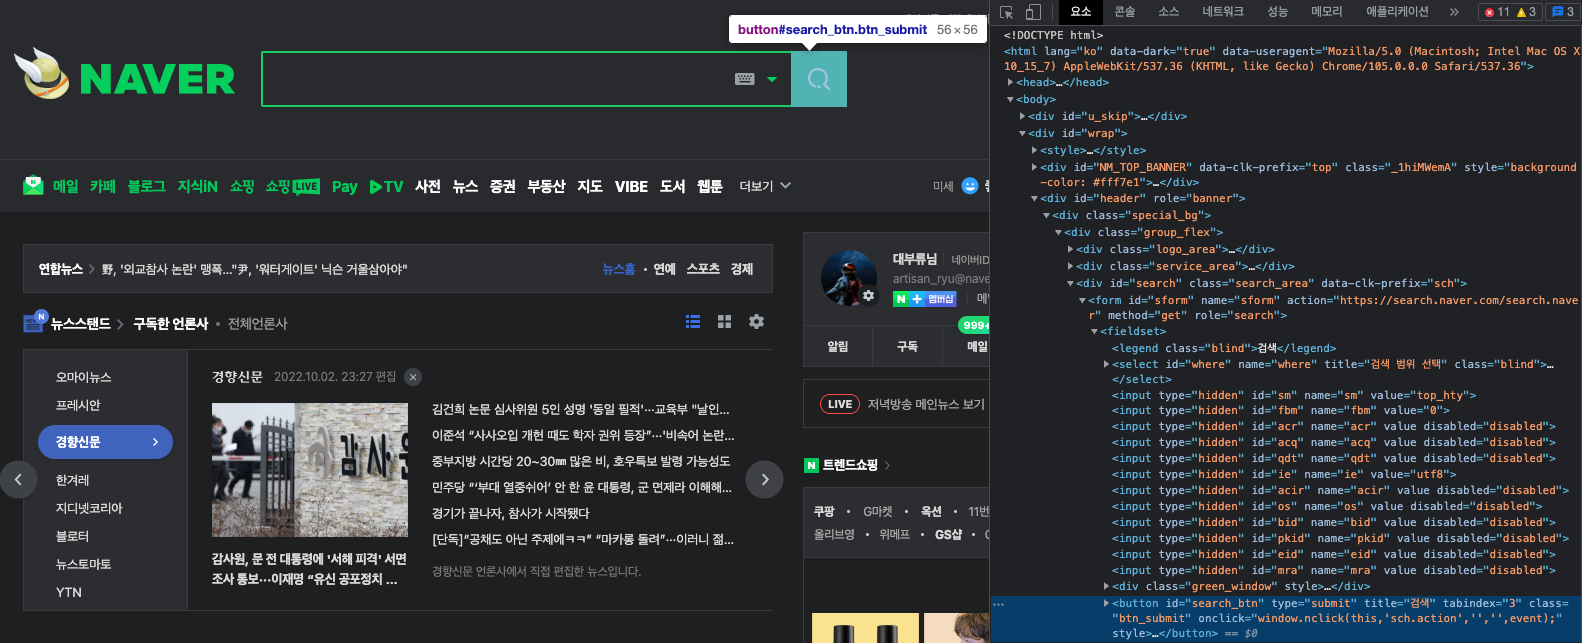The width and height of the screenshot is (1582, 643).
Task: Open LIVE 저녁방송 메인뉴스 보기 button
Action: tap(901, 404)
